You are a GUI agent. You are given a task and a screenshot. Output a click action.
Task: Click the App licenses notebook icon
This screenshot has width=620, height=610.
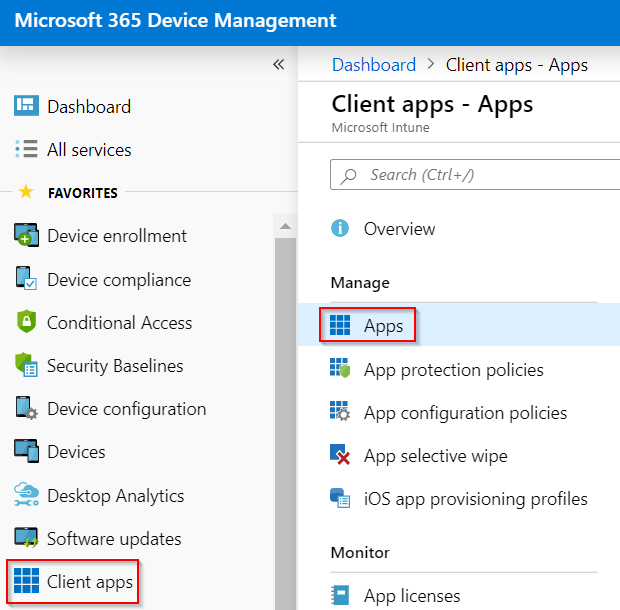coord(340,595)
